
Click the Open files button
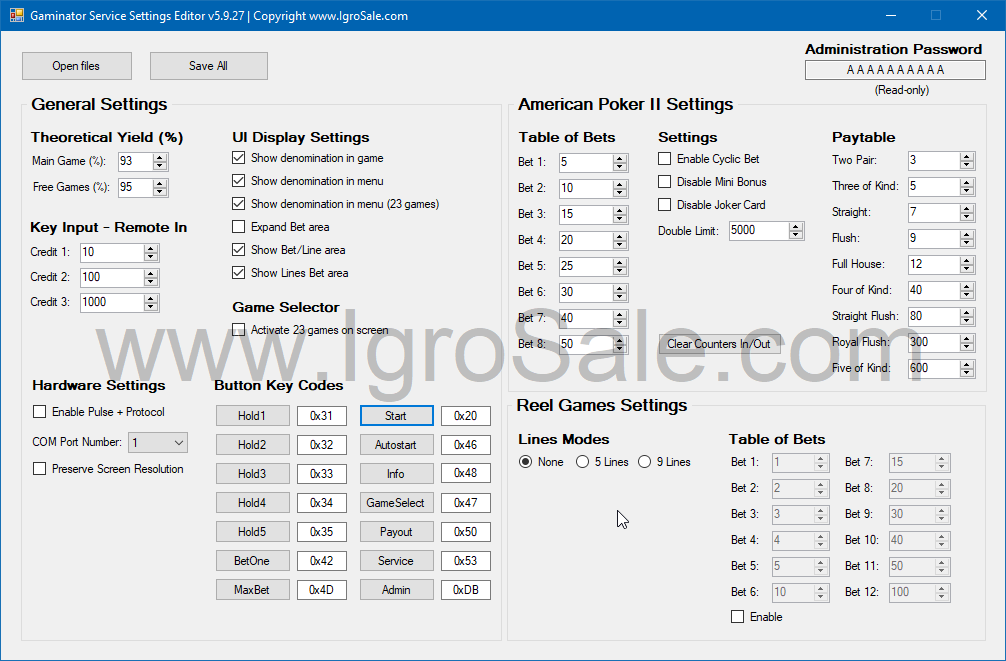[76, 66]
